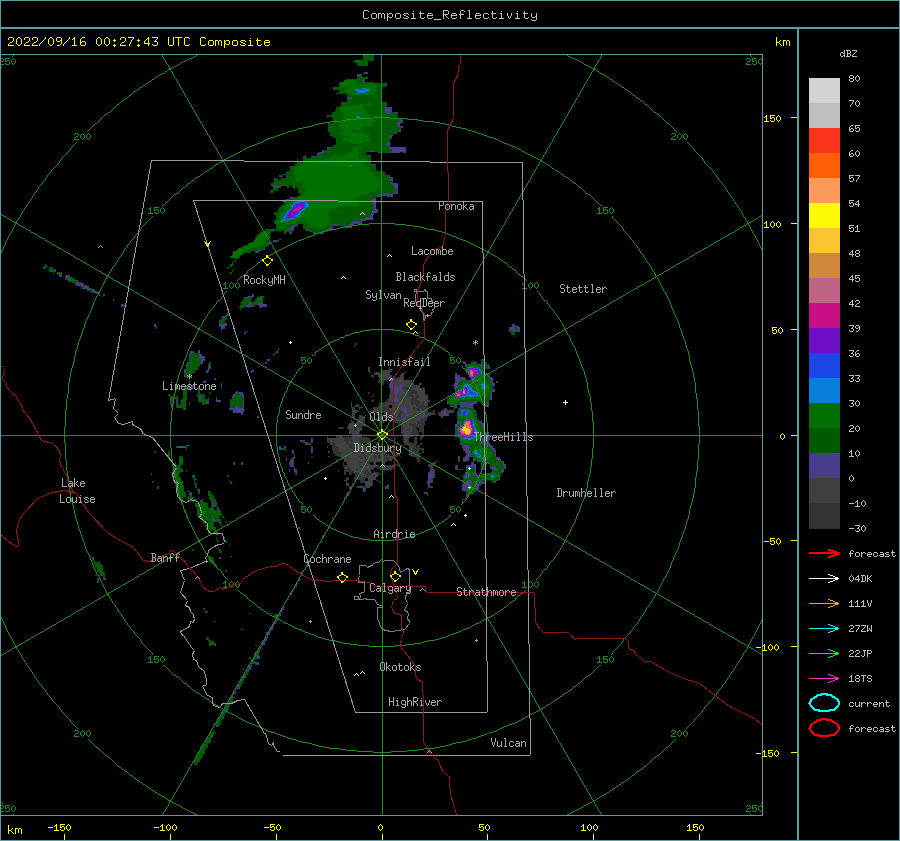Click the Blackfalds city label
This screenshot has width=900, height=841.
425,277
